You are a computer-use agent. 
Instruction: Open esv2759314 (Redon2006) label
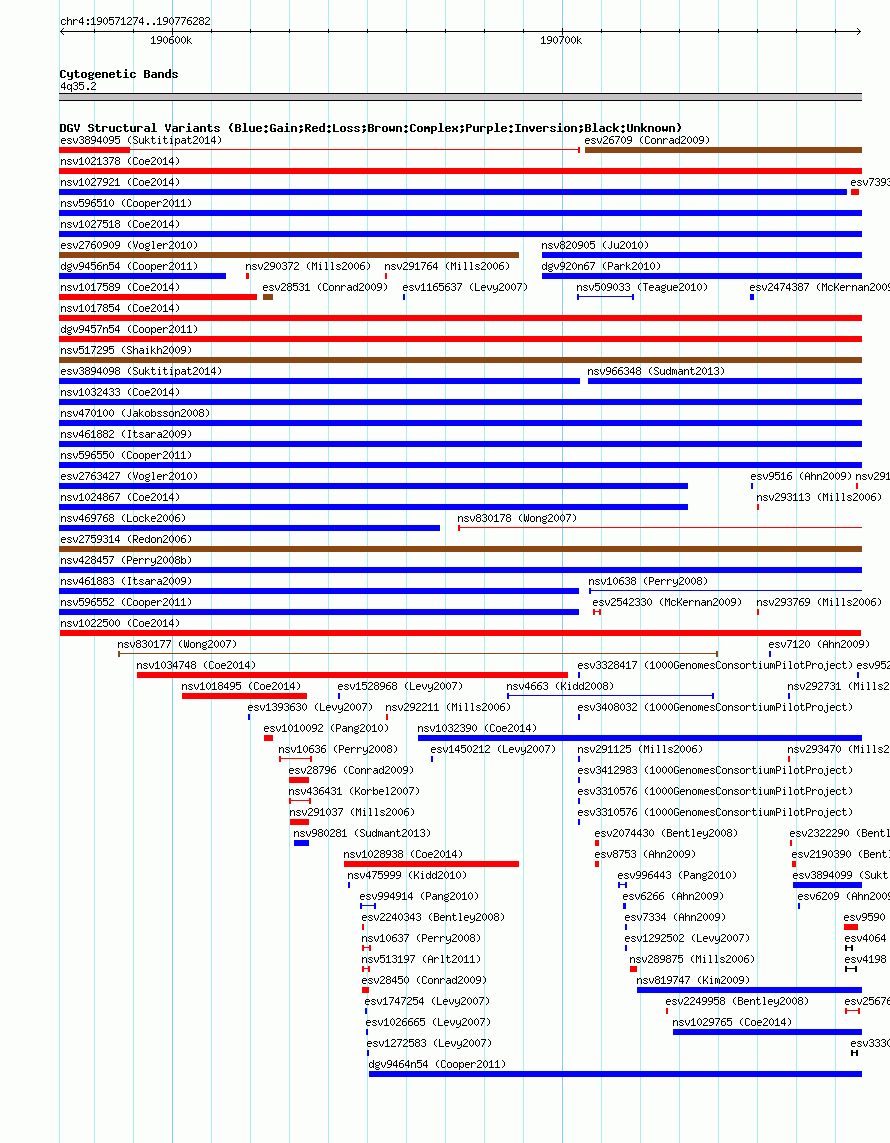pos(125,540)
